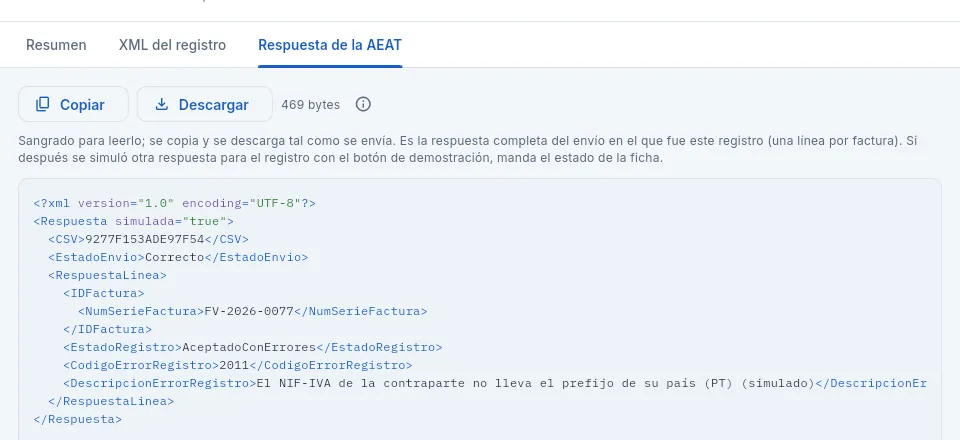
Task: Click the closing /RespuestaLinea tag
Action: pos(111,401)
